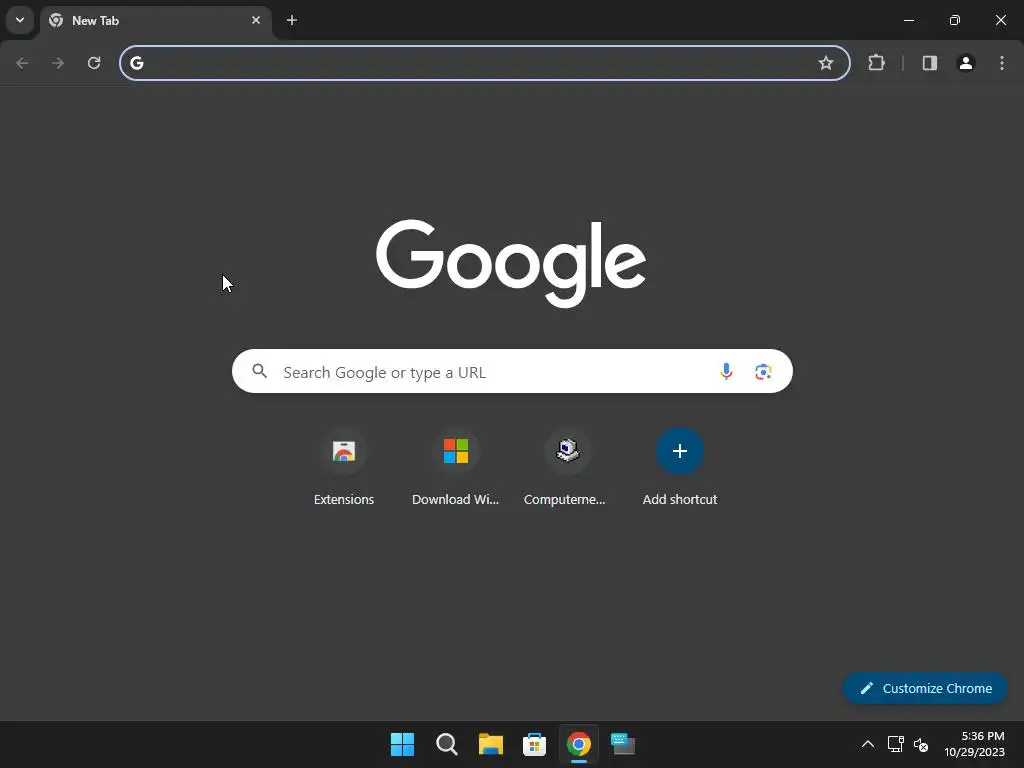Screen dimensions: 1024x768
Task: Click the Google logo
Action: coord(511,263)
